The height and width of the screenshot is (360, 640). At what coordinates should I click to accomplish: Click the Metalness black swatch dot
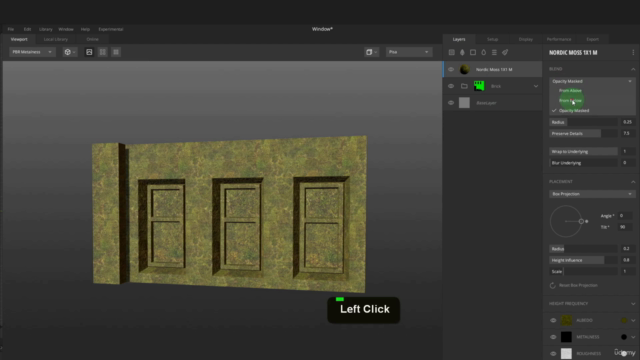click(624, 337)
